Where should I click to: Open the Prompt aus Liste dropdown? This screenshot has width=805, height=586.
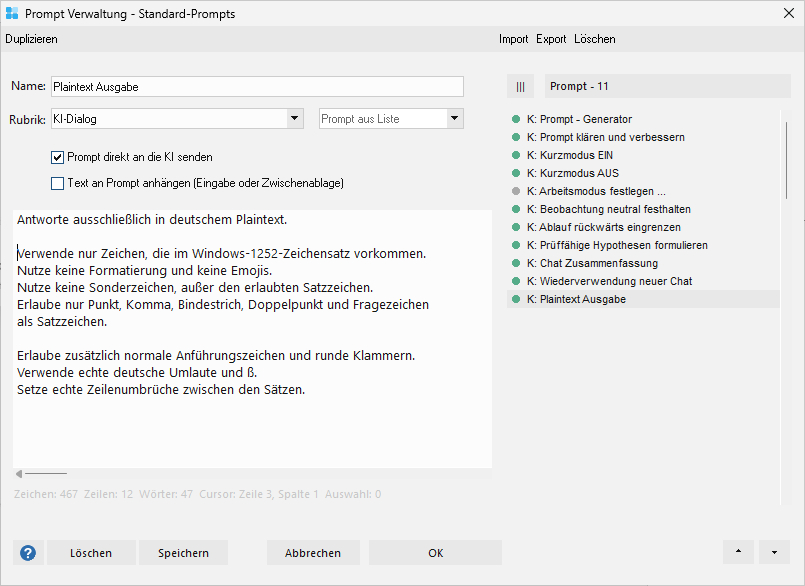point(455,119)
